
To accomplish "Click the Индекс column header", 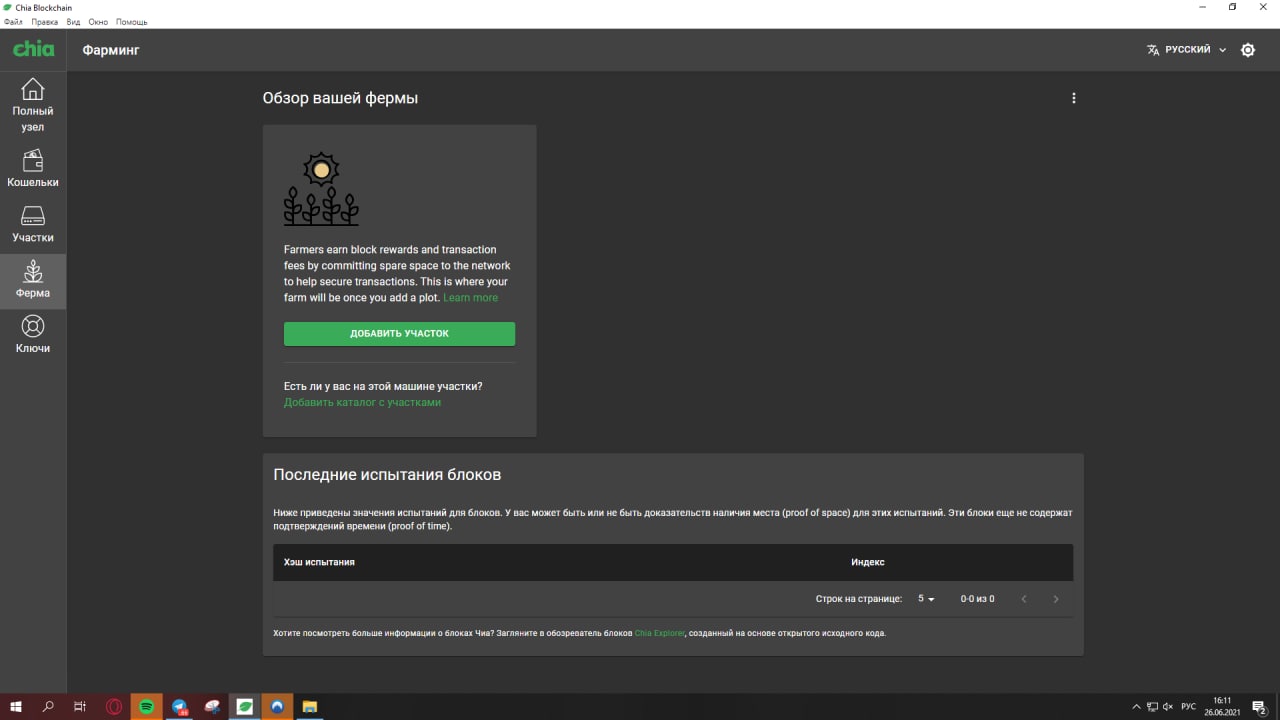I will [868, 562].
